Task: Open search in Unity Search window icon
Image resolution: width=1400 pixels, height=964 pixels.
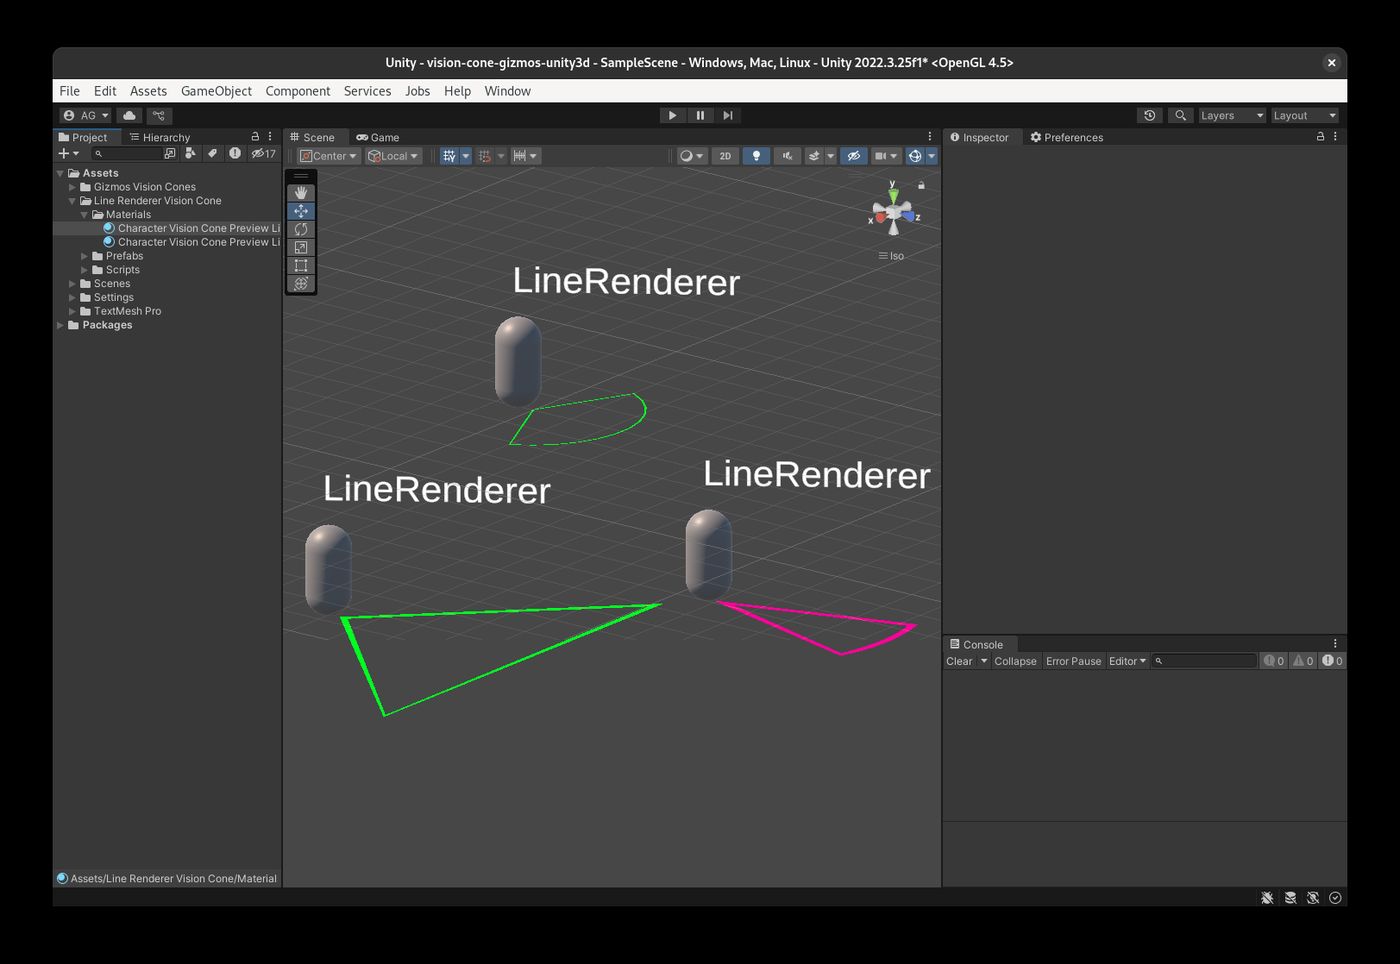Action: [x=170, y=153]
